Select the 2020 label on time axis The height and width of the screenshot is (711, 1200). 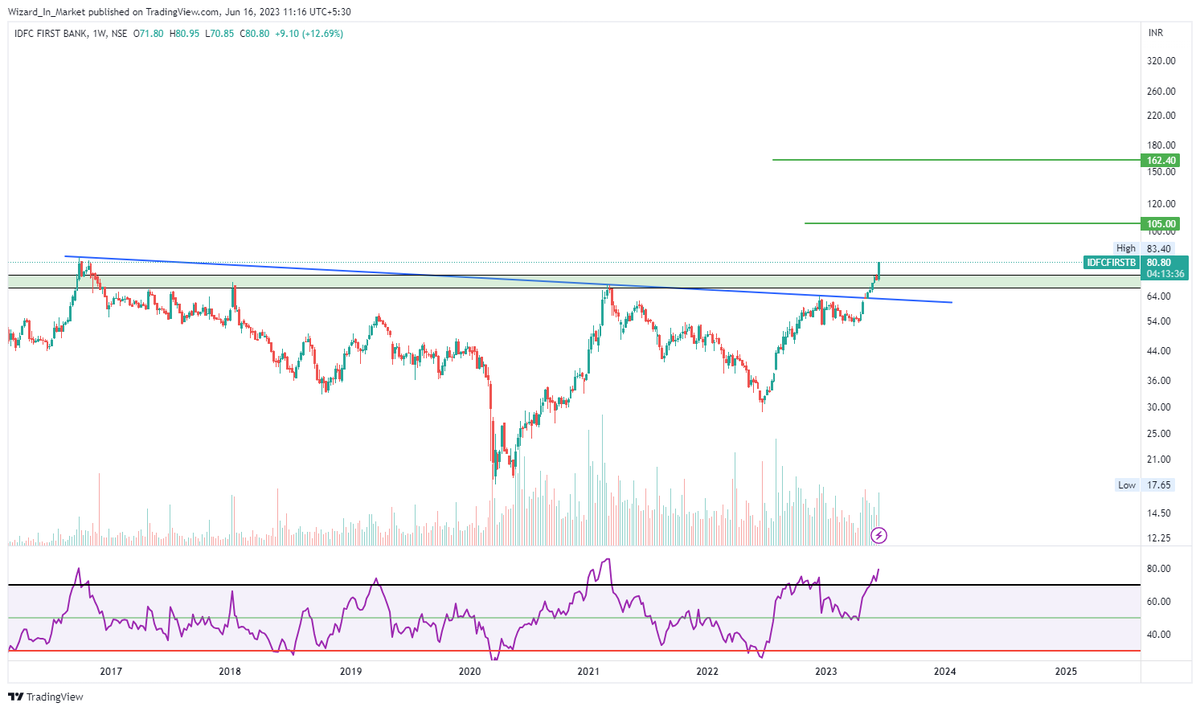[x=468, y=672]
